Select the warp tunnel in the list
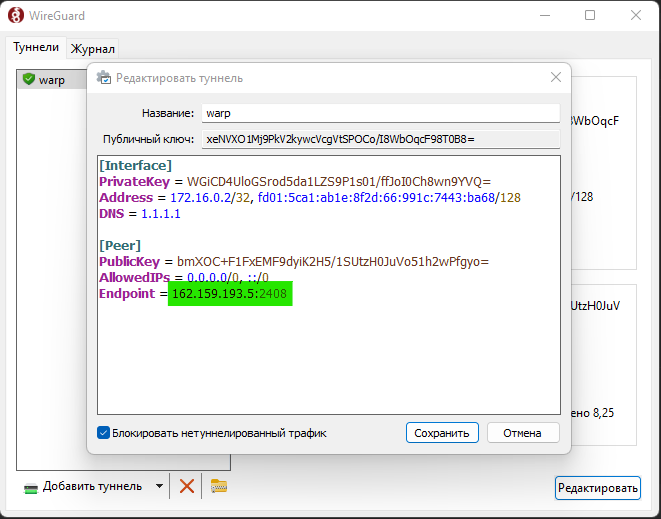661x519 pixels. click(x=52, y=80)
